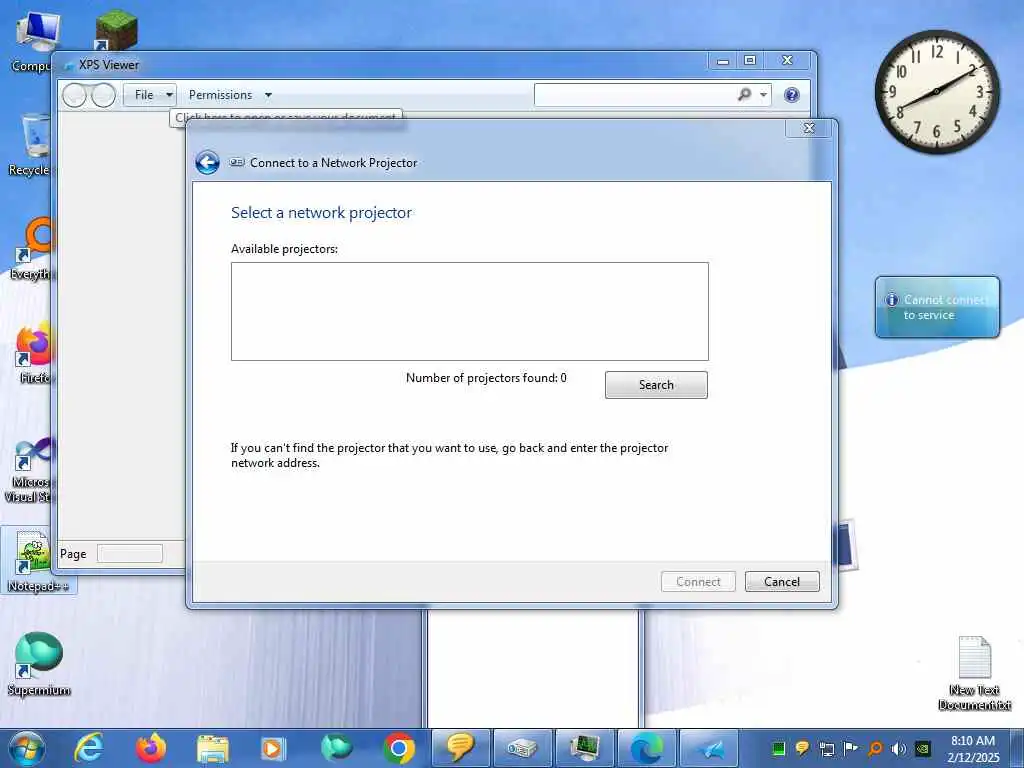Click the blue back arrow in projector wizard
1024x768 pixels.
point(207,163)
